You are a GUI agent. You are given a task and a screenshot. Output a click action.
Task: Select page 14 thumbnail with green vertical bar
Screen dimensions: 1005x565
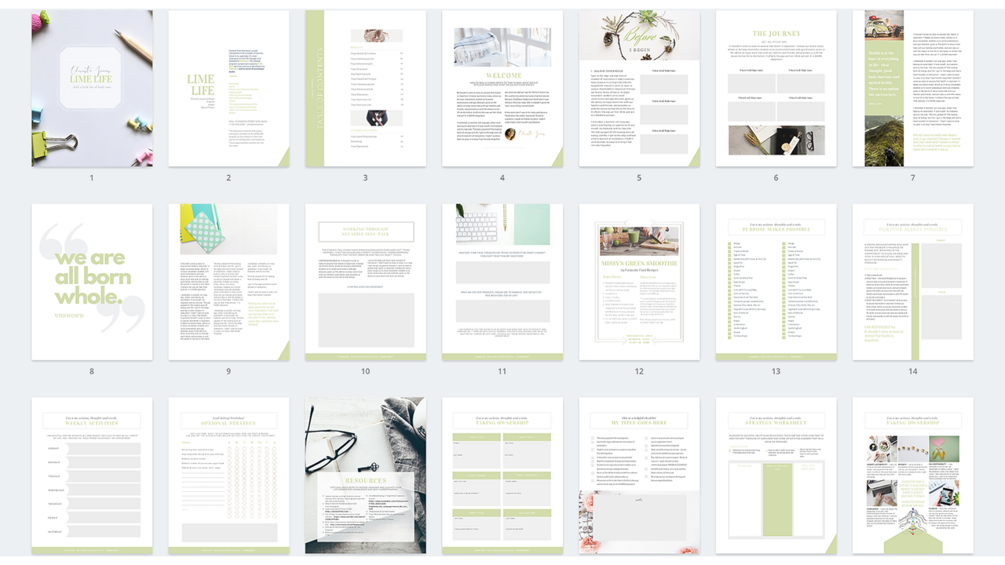click(913, 282)
